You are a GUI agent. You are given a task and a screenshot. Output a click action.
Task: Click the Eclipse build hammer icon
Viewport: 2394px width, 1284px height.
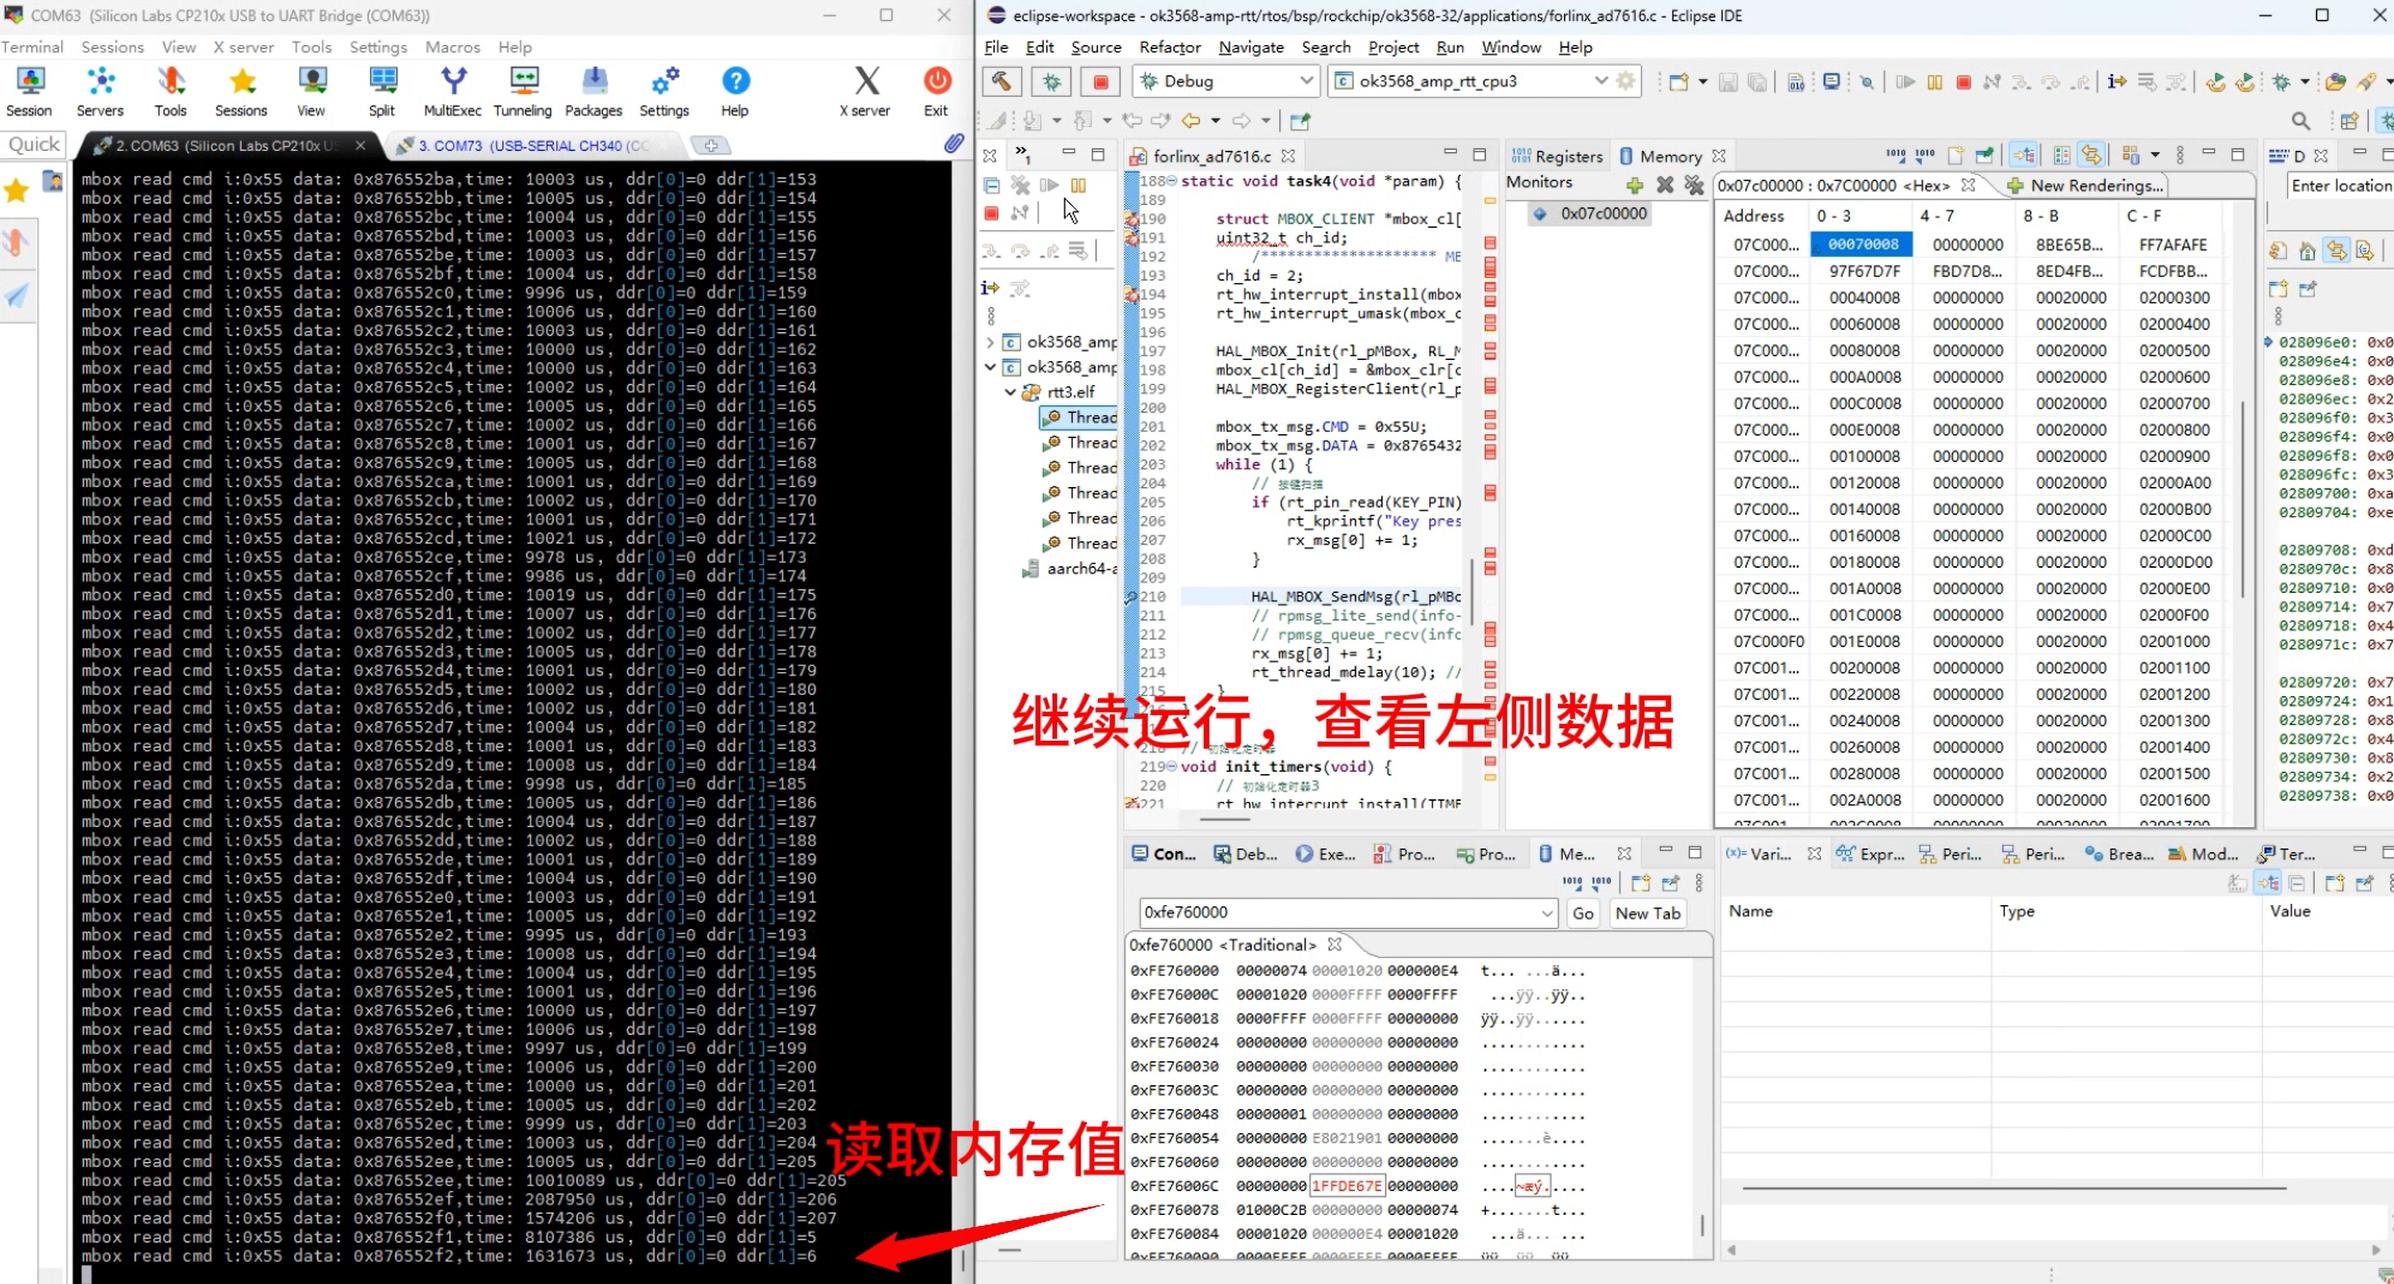[x=1001, y=81]
